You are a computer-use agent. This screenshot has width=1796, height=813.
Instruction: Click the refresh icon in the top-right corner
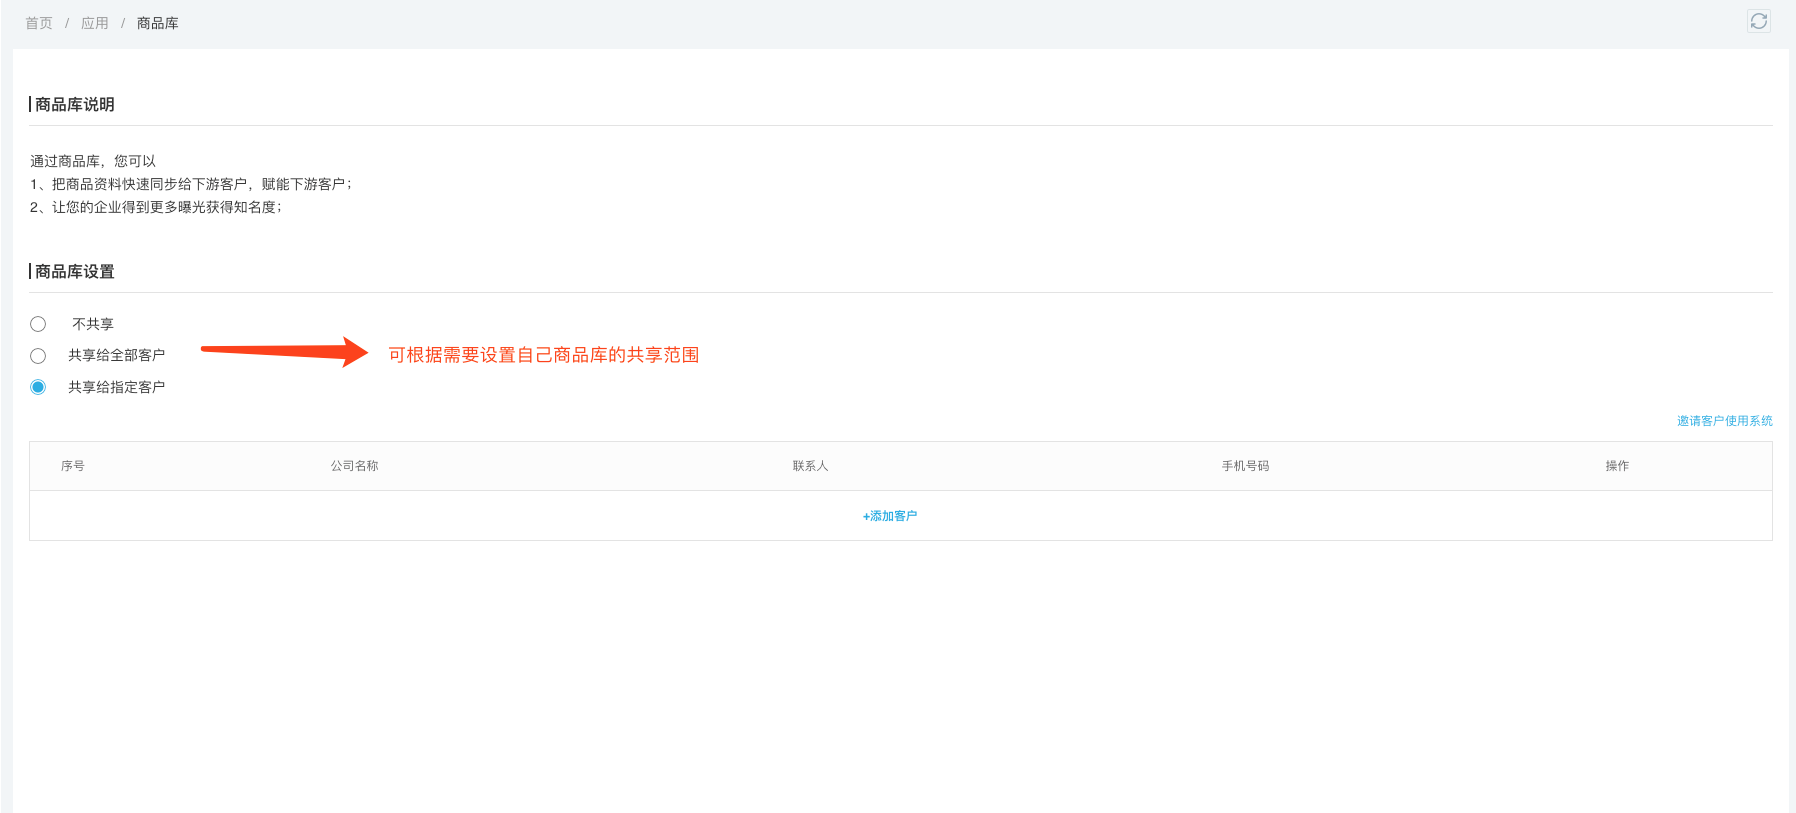[x=1758, y=21]
